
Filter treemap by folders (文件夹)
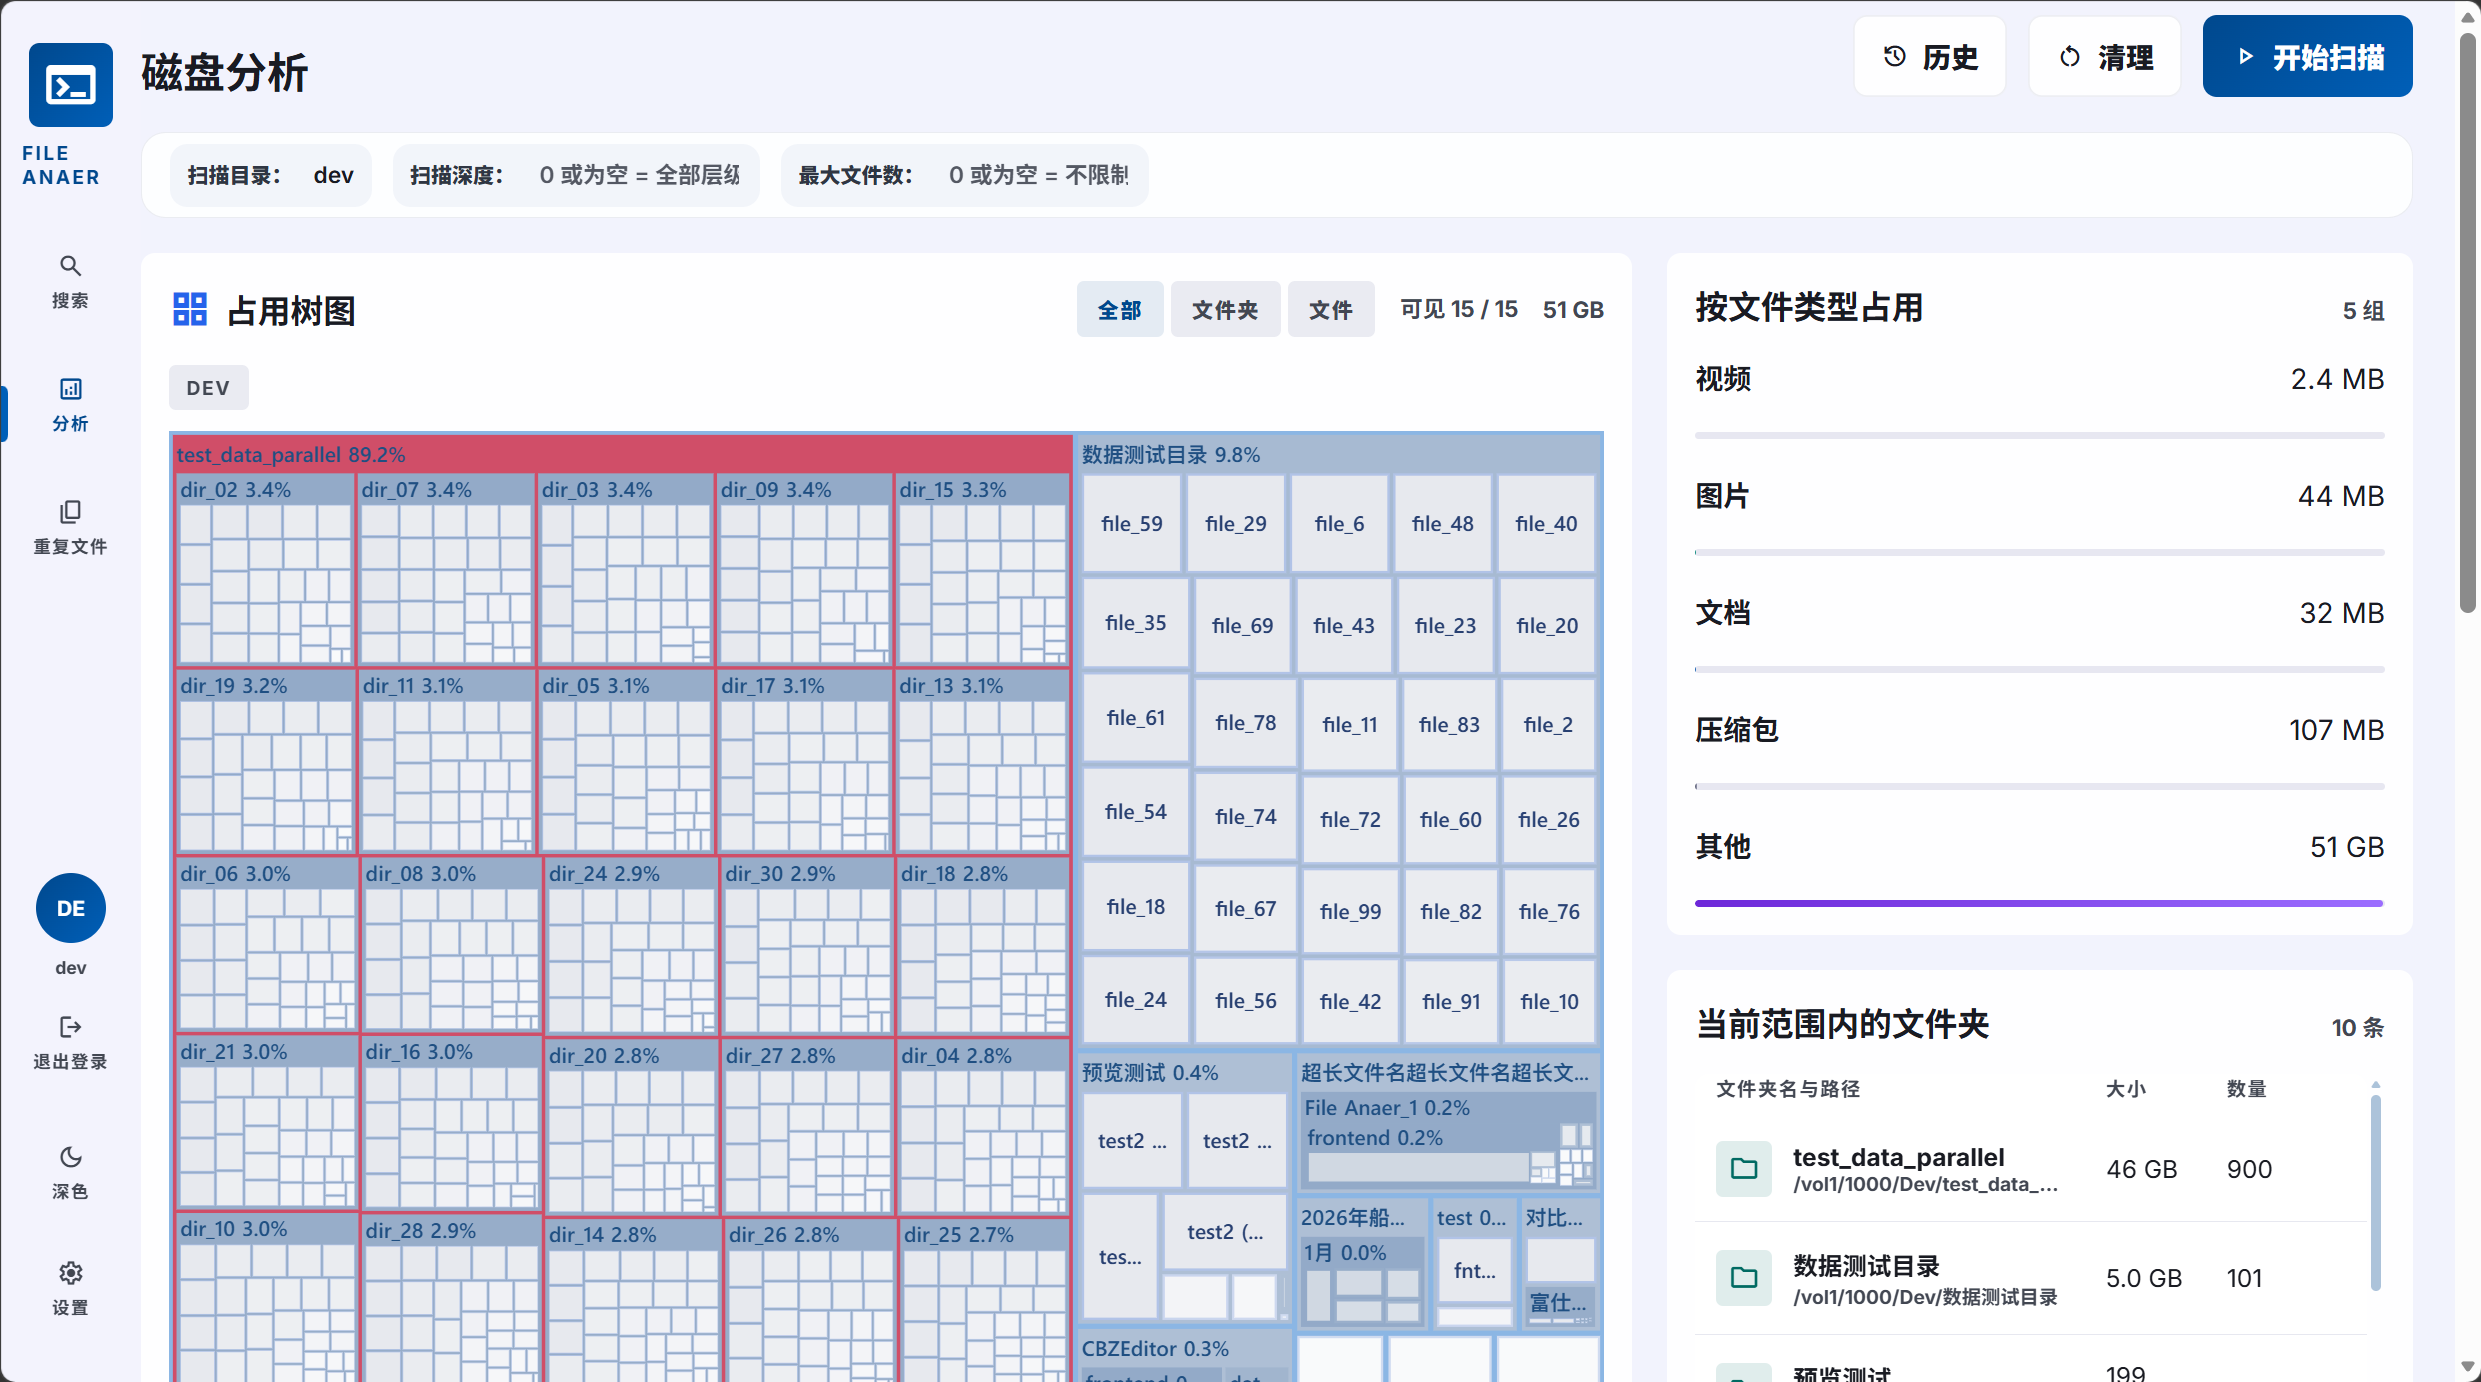[x=1224, y=310]
